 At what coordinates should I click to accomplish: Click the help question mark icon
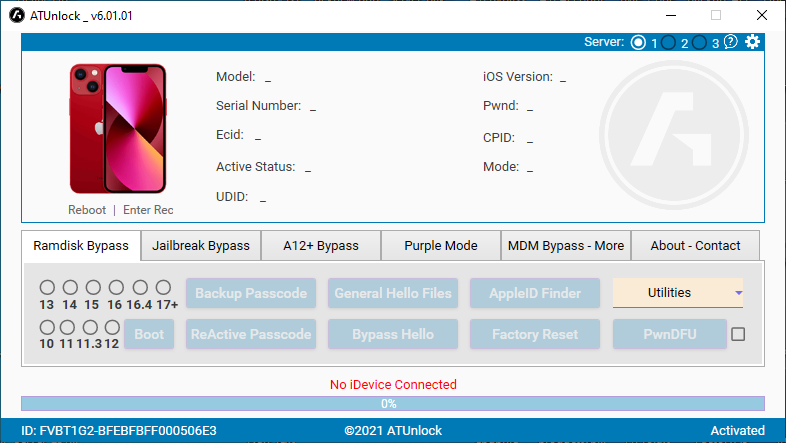tap(731, 42)
